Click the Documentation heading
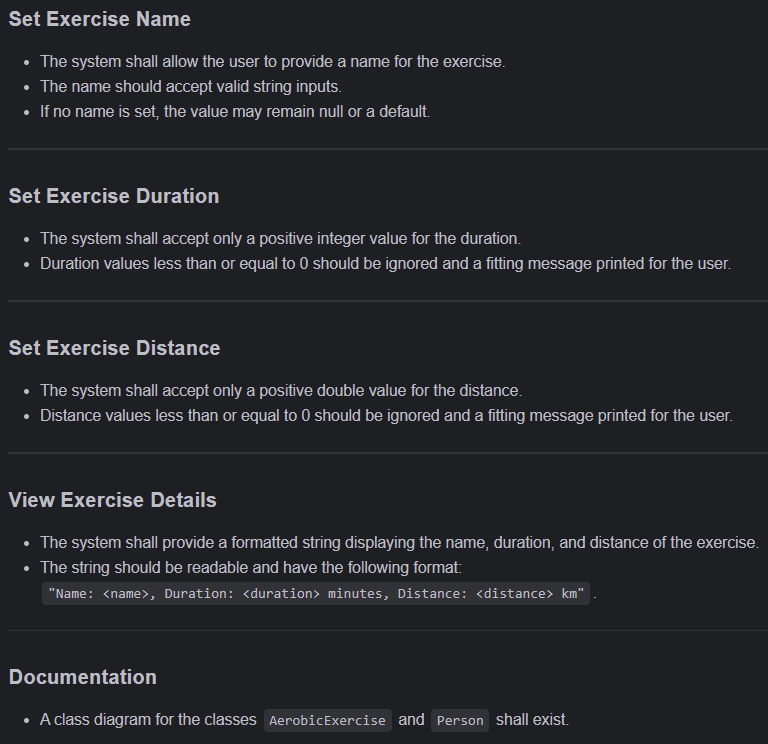Screen dimensions: 768x744 83,677
